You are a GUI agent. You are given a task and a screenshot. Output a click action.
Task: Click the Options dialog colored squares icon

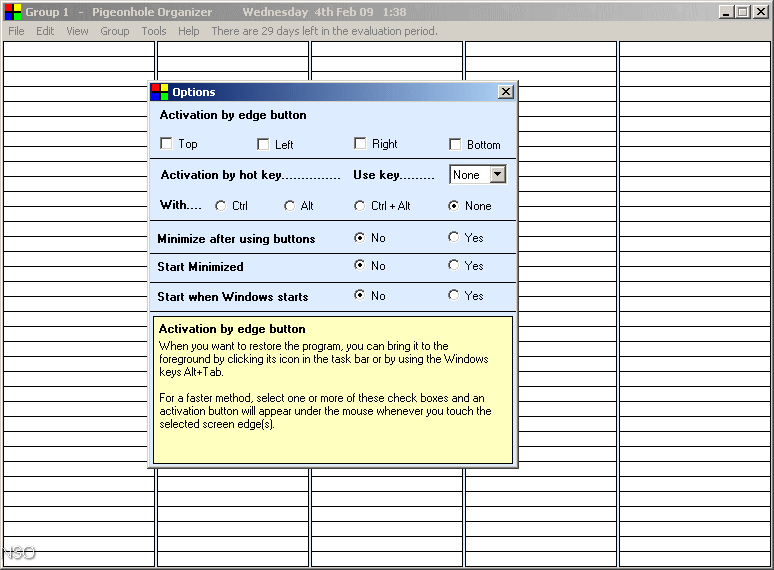tap(159, 92)
